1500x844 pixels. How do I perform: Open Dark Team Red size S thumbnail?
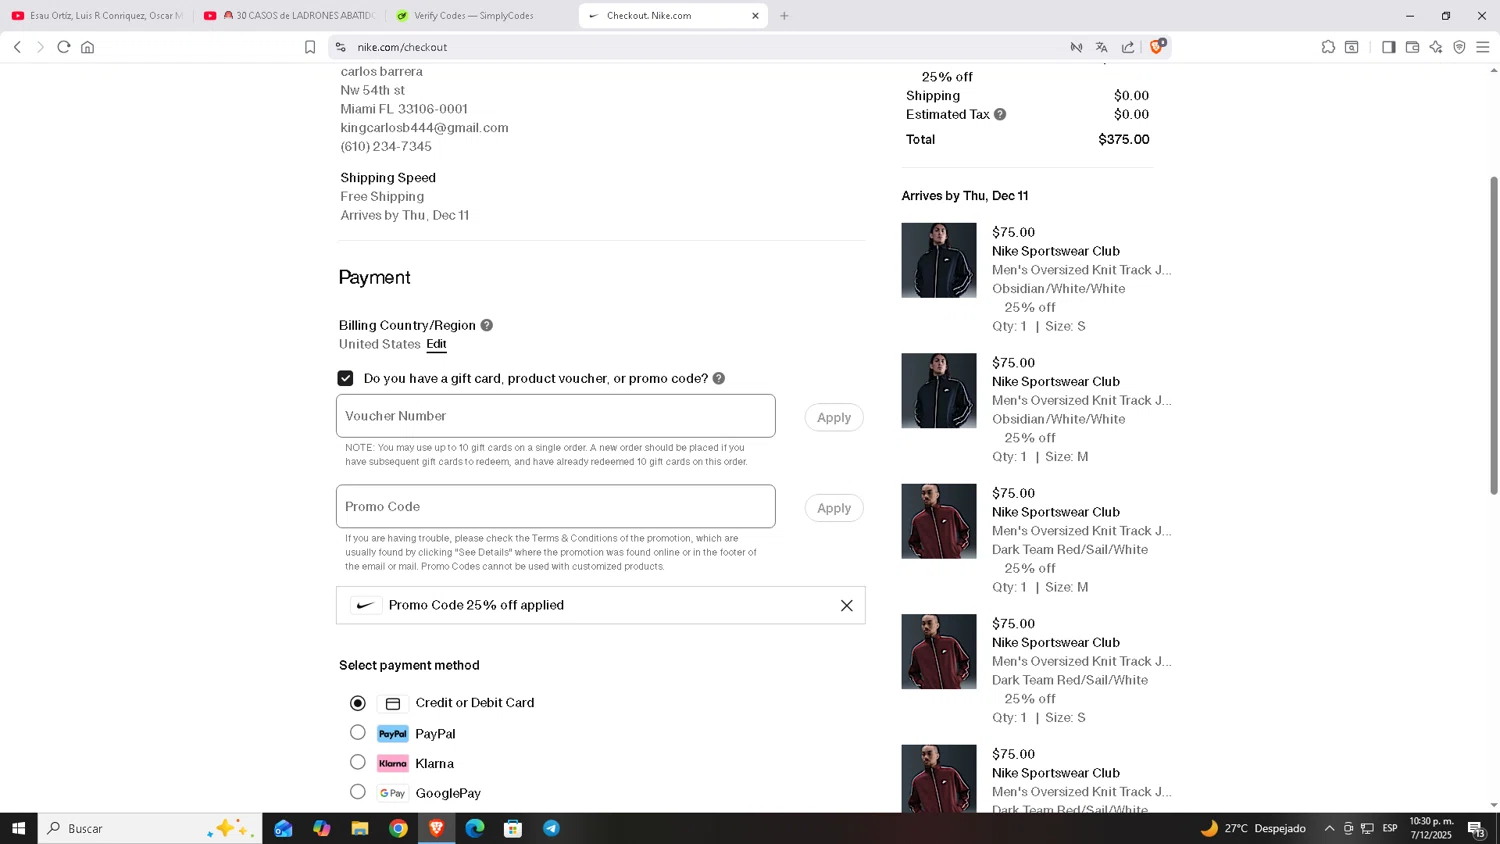pyautogui.click(x=939, y=652)
